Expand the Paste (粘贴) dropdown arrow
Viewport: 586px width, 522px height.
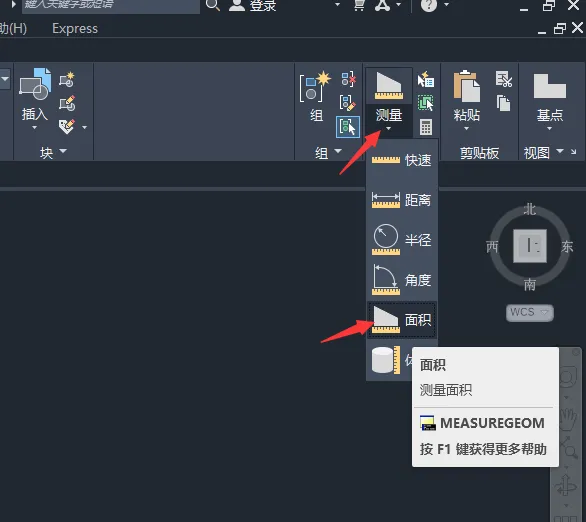(x=466, y=129)
